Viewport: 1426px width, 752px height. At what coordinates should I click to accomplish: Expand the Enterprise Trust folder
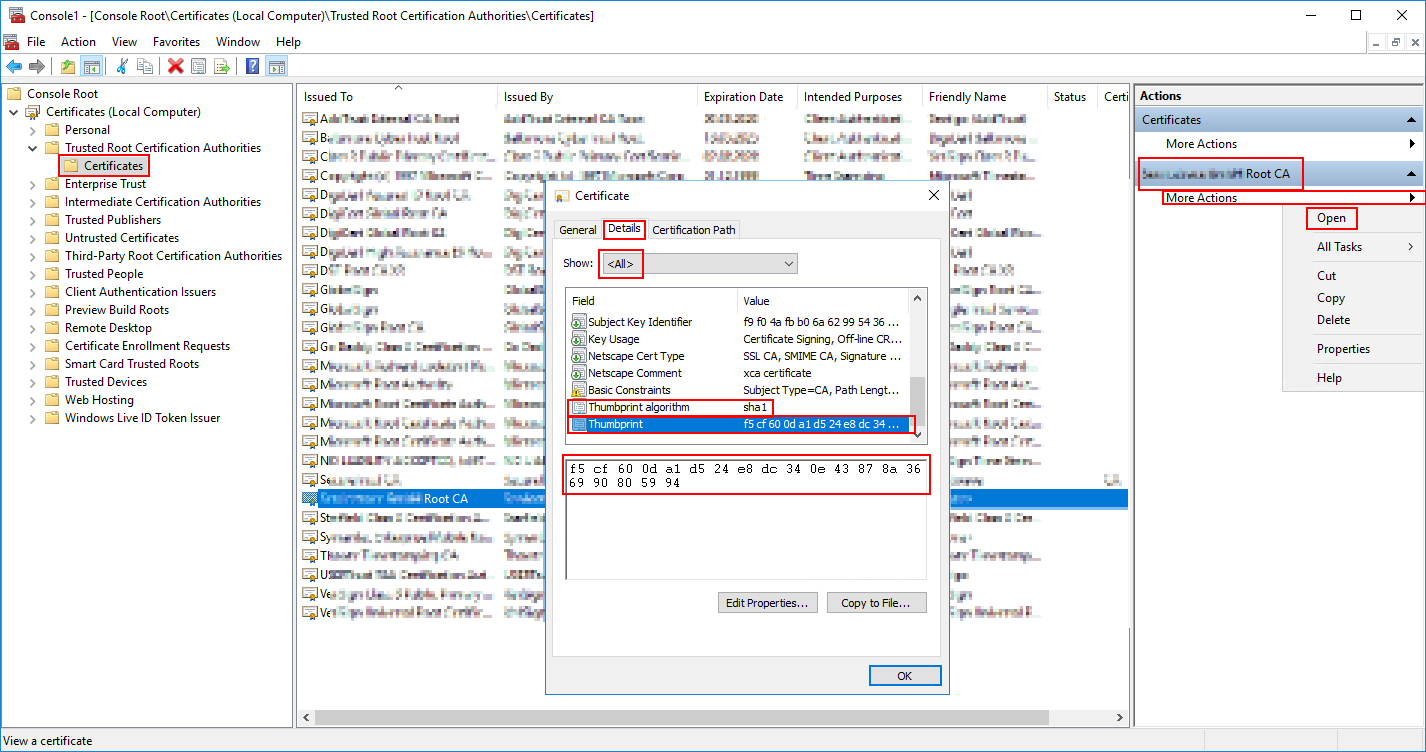32,183
